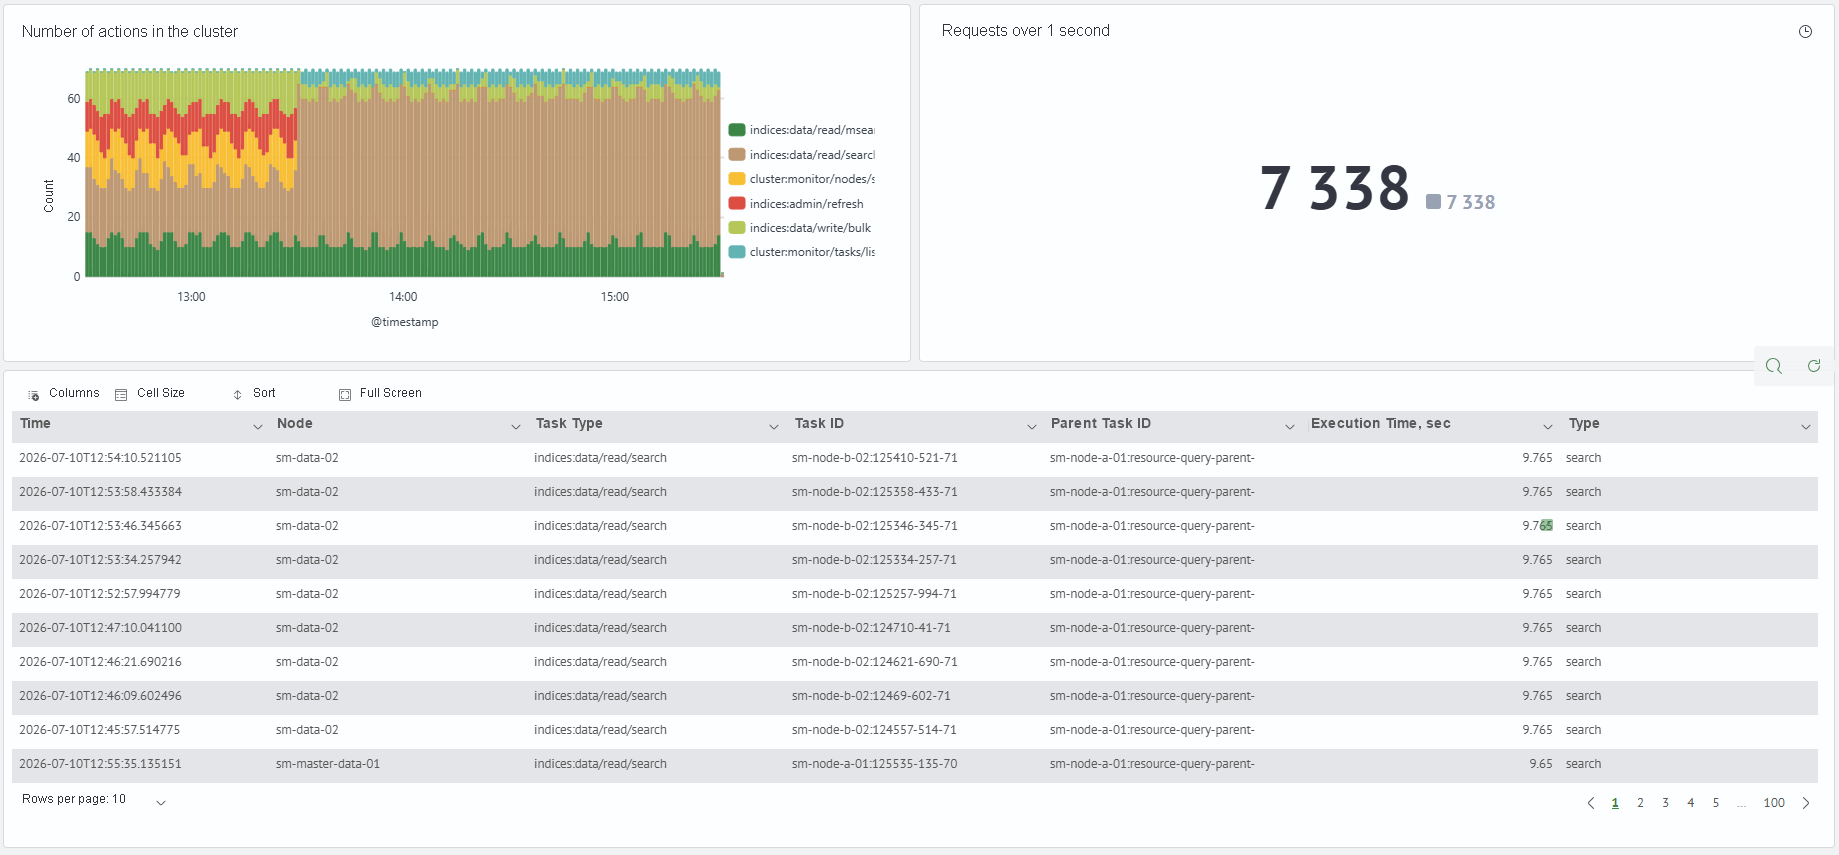Open the Cell Size options

(x=150, y=394)
